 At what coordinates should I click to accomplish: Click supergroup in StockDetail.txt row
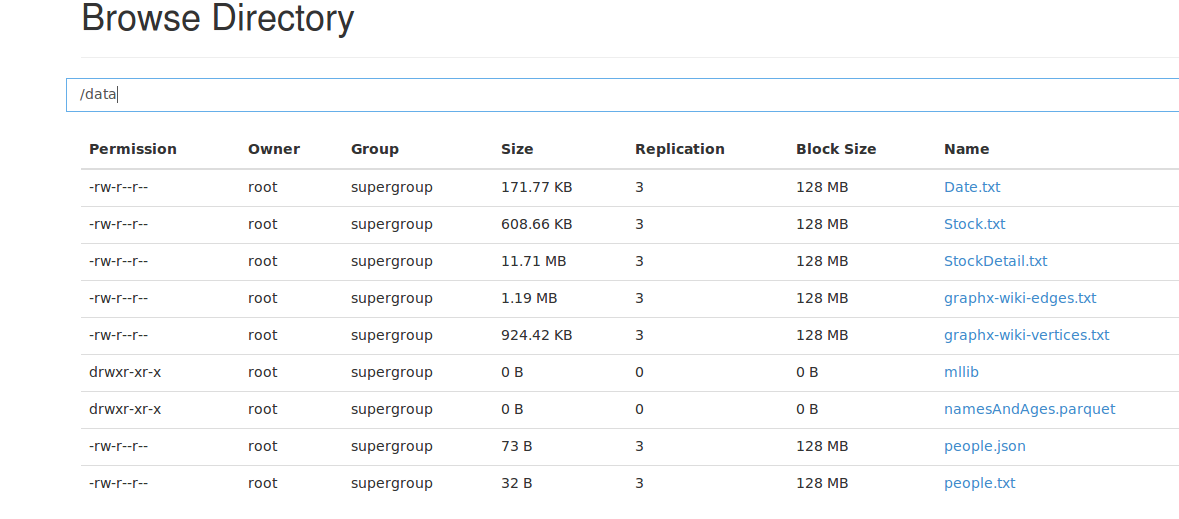[392, 261]
